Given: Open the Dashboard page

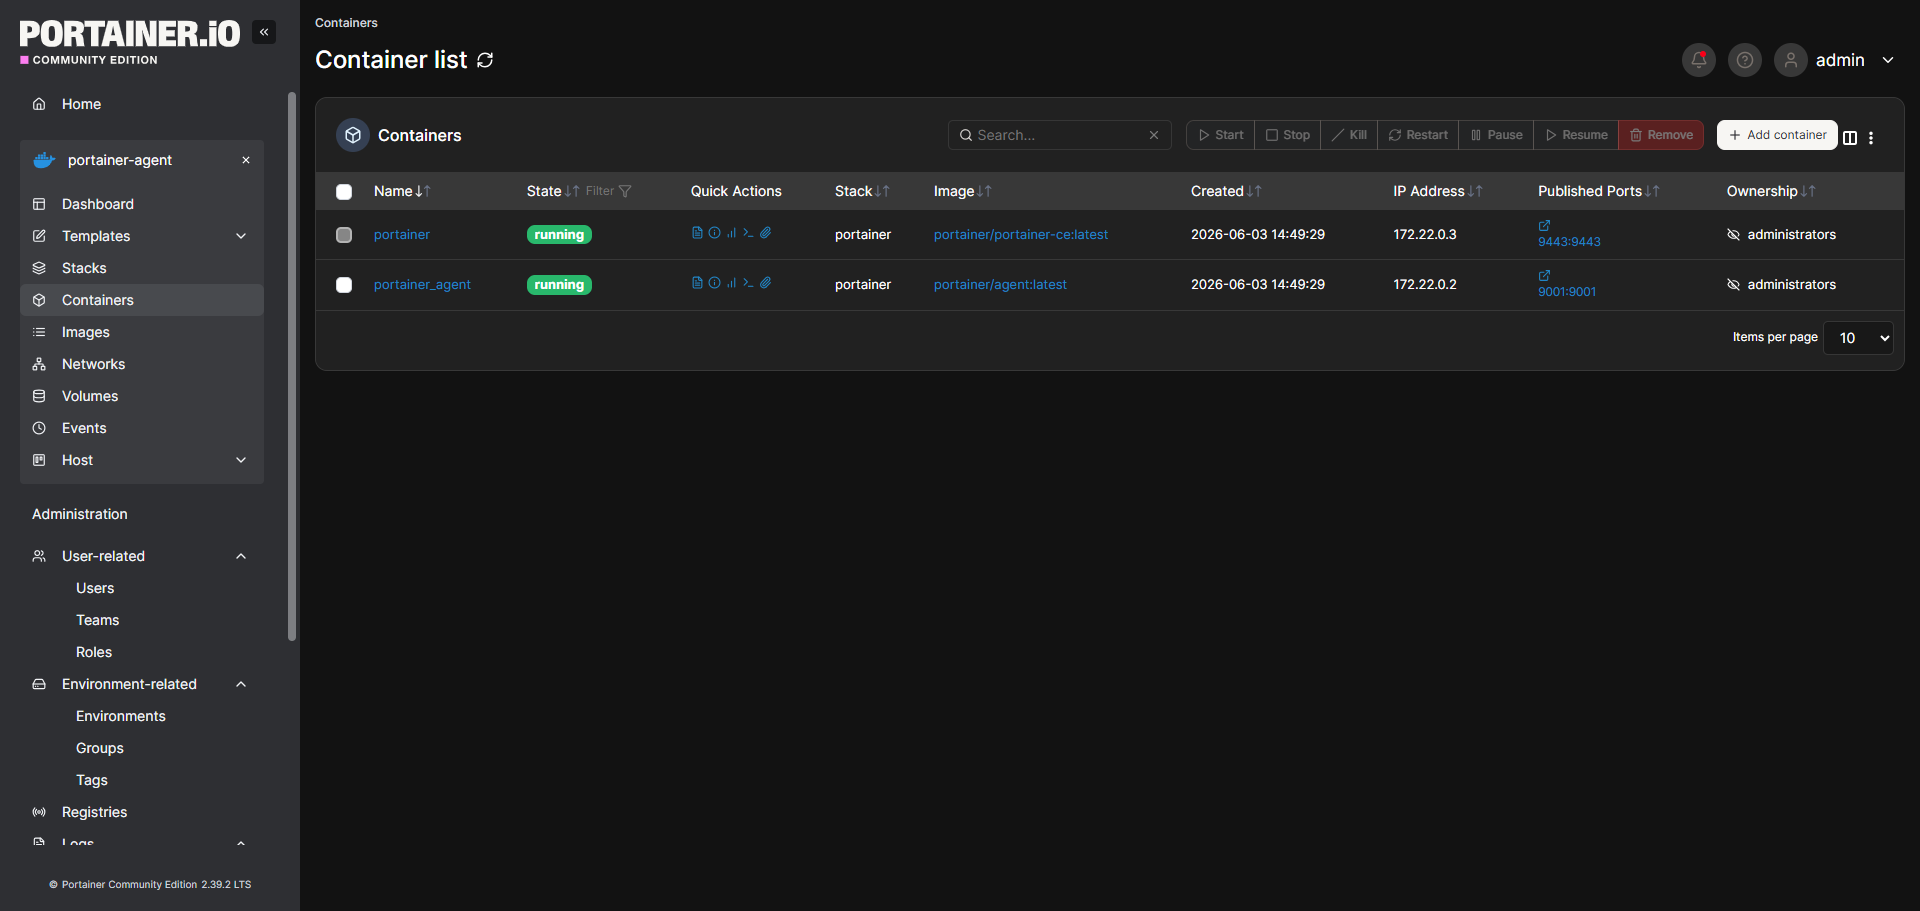Looking at the screenshot, I should tap(142, 204).
